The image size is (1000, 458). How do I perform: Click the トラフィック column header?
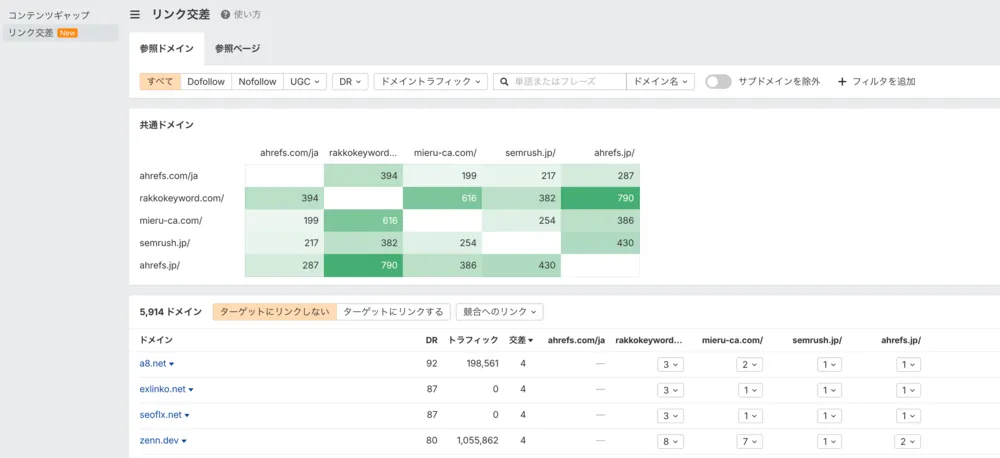point(473,341)
